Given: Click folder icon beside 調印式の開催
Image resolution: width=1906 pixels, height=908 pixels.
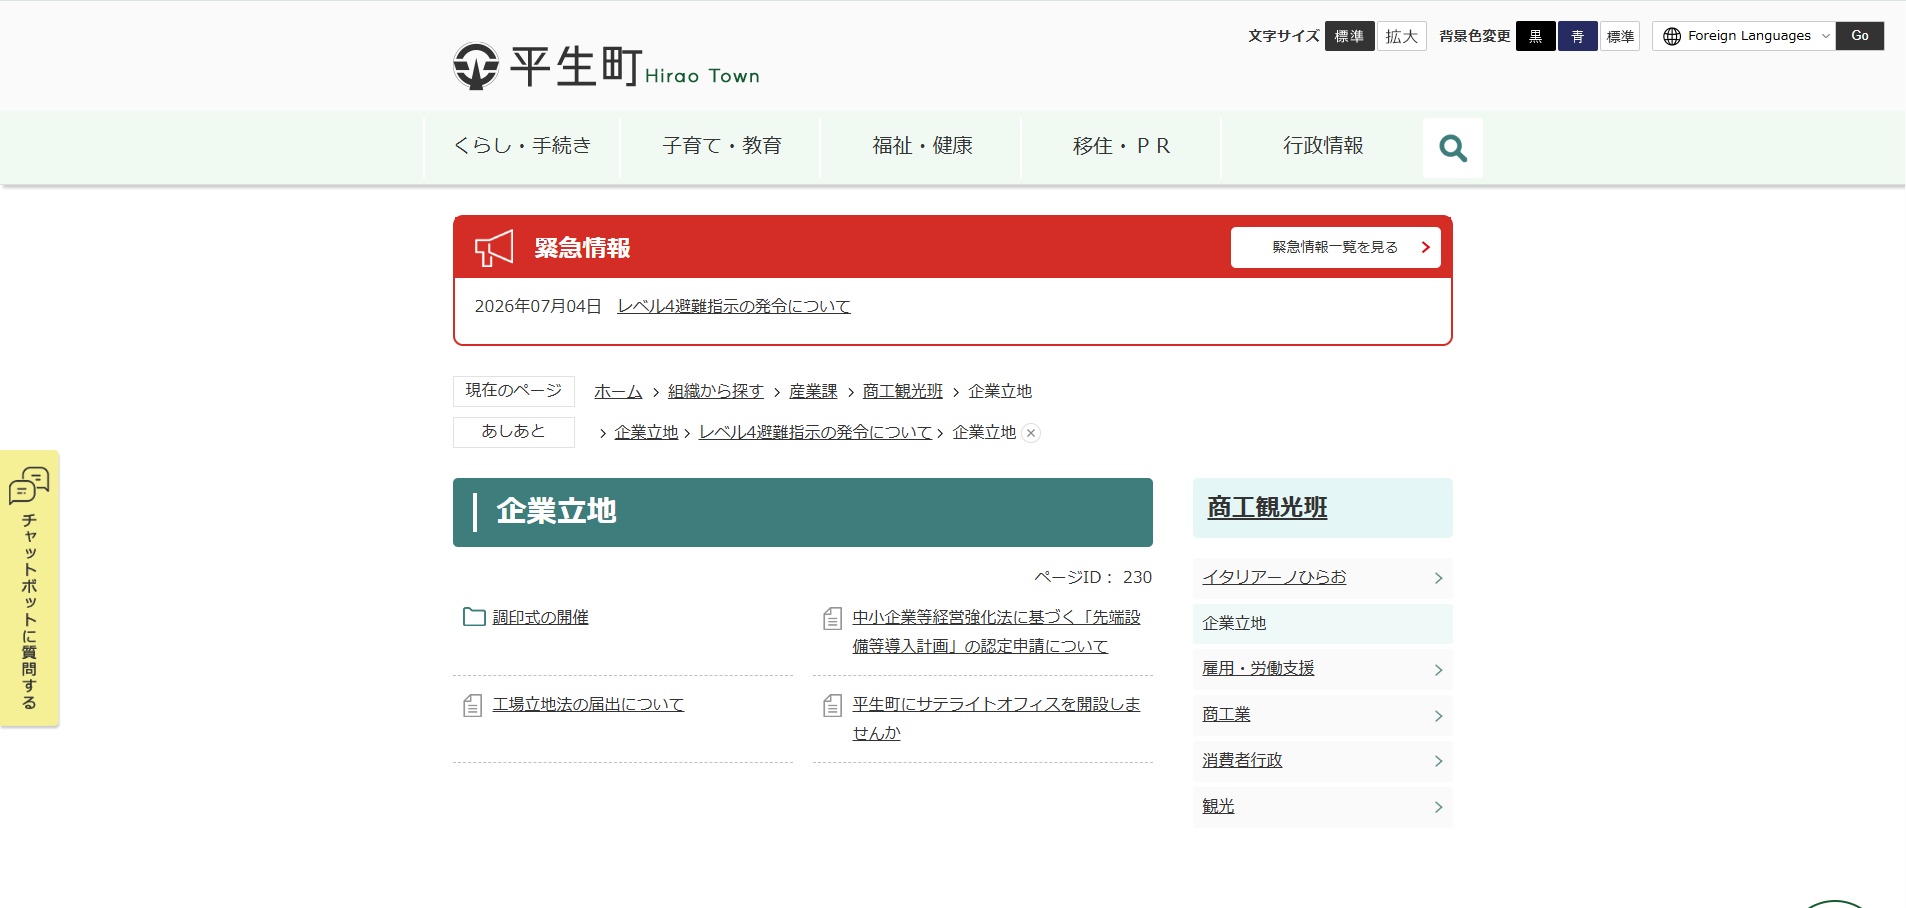Looking at the screenshot, I should (474, 617).
